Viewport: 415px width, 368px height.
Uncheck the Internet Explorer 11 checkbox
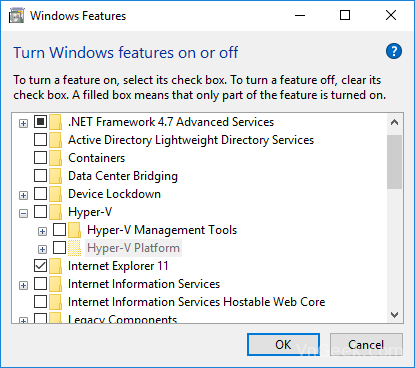pos(40,266)
